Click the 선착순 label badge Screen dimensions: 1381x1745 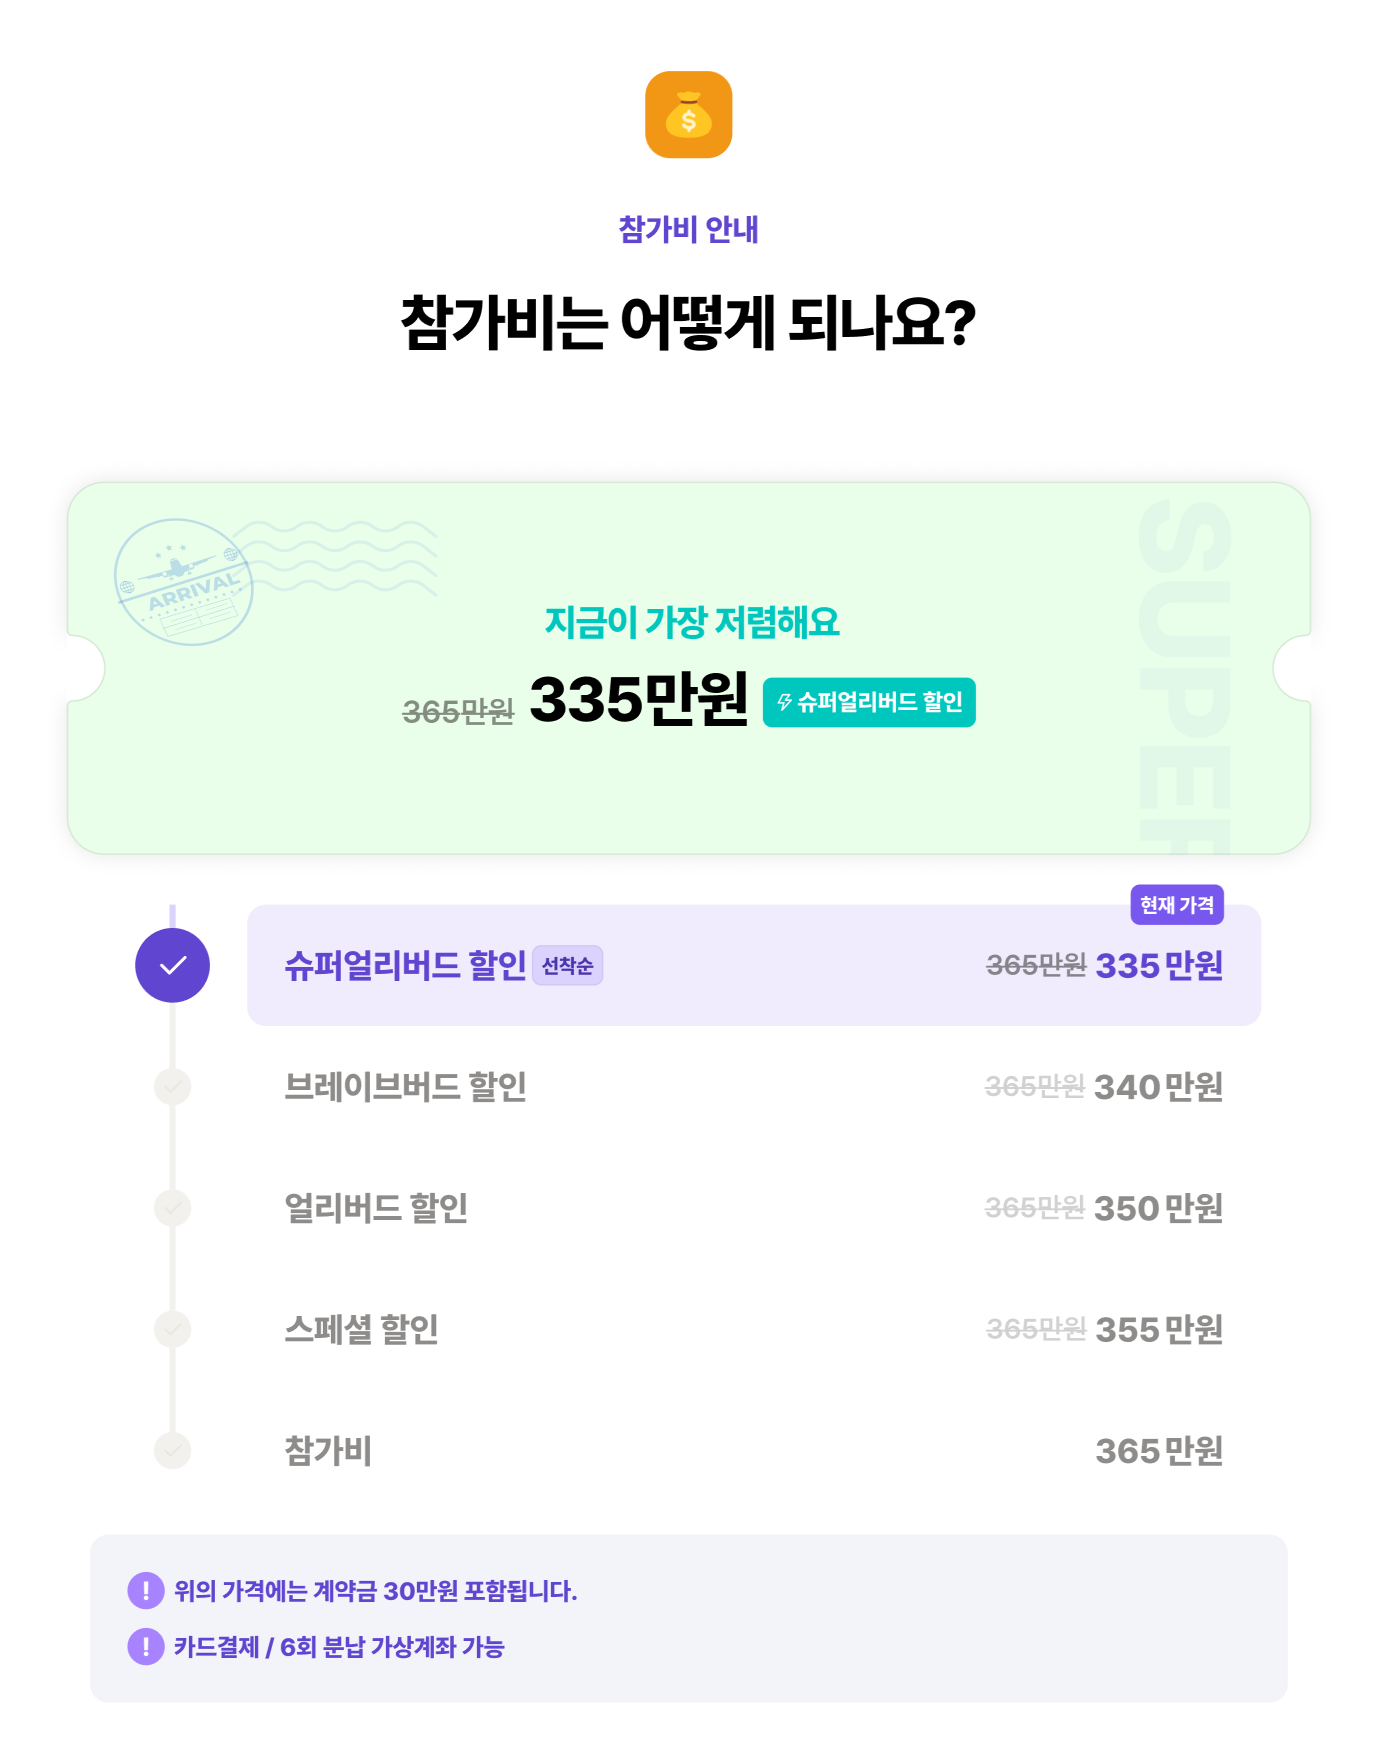568,966
